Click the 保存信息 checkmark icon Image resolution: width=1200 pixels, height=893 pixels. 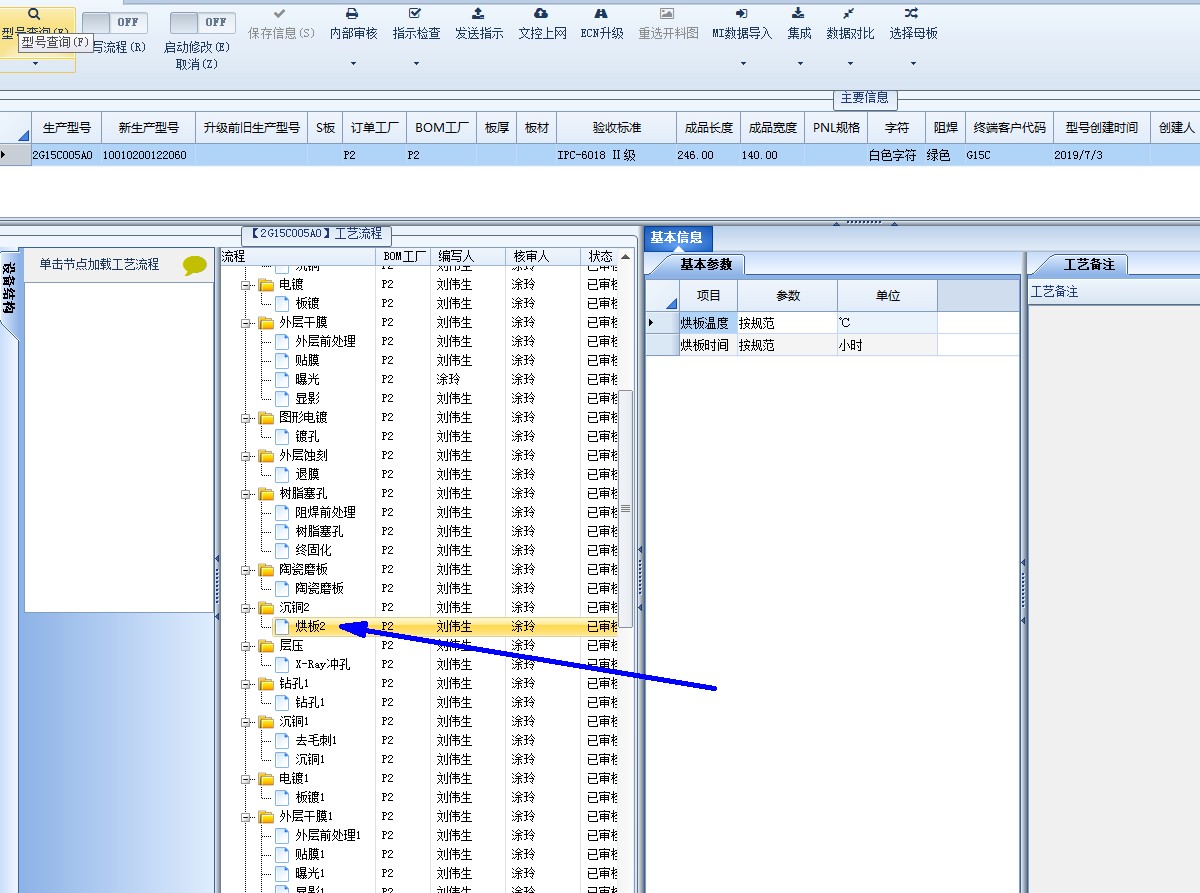coord(280,13)
